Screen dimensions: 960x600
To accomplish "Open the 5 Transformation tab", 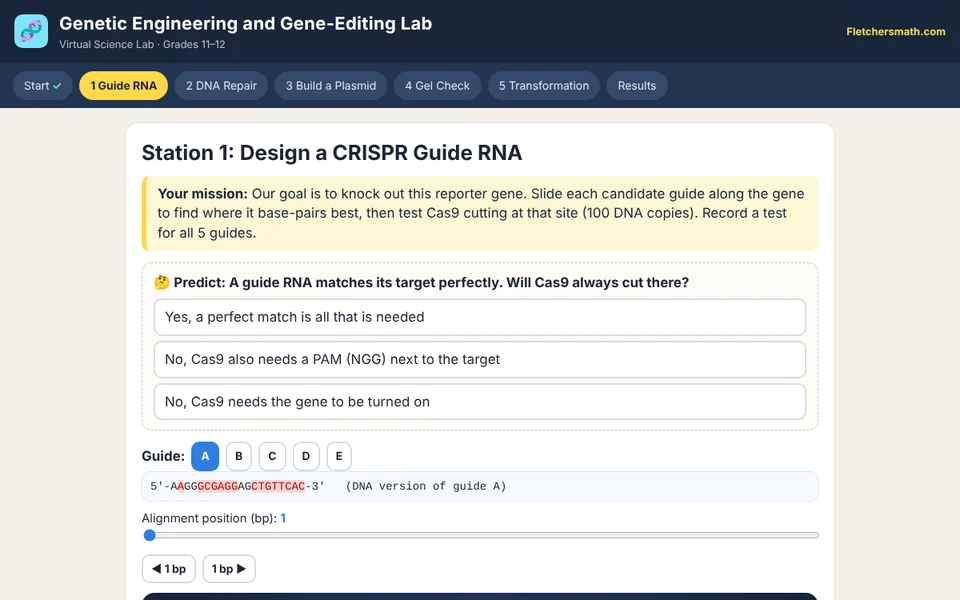I will (x=544, y=86).
